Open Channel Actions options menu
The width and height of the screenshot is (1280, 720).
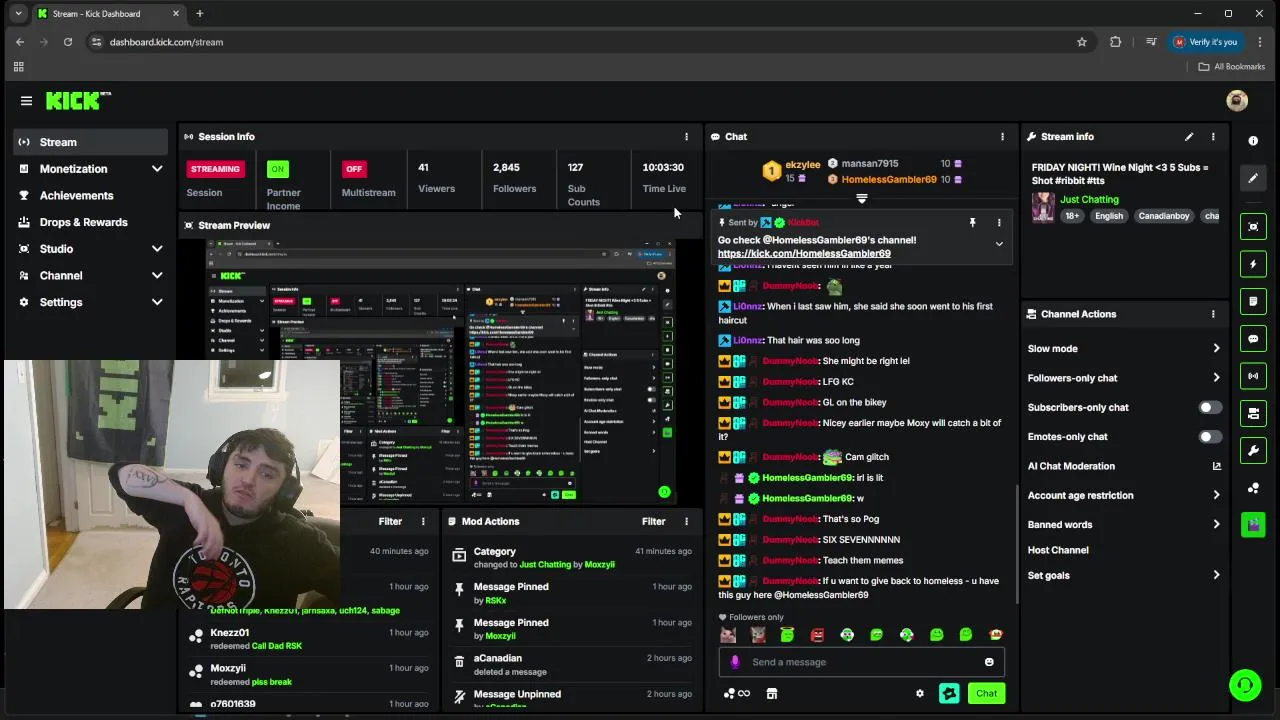[1213, 314]
